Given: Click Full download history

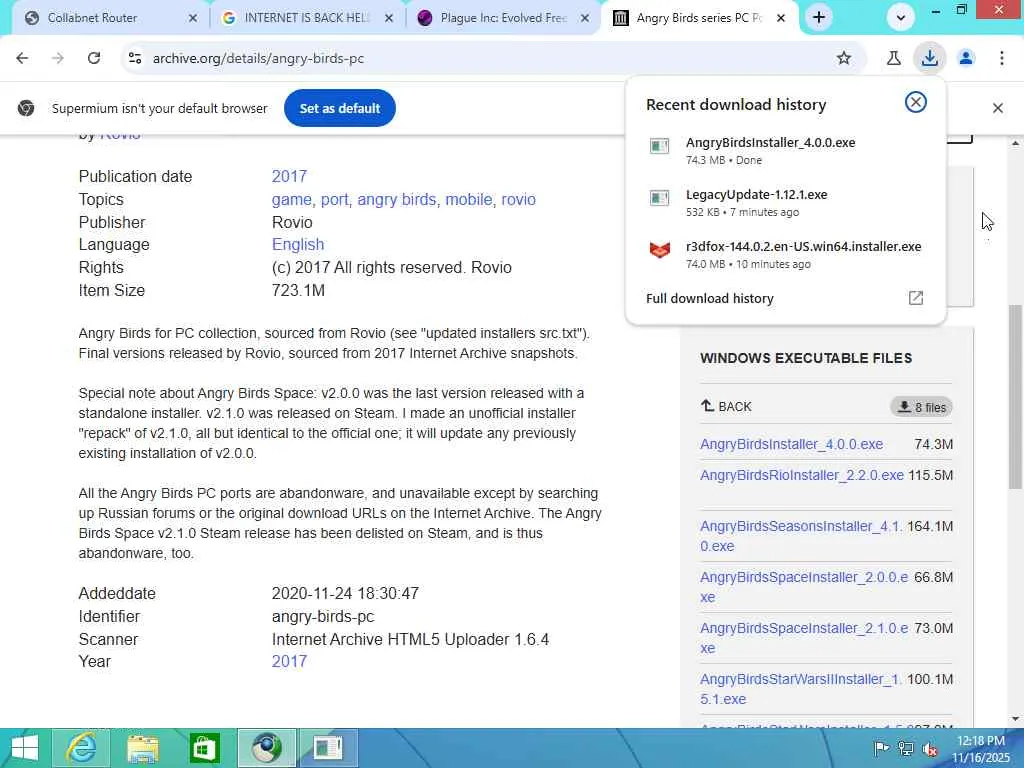Looking at the screenshot, I should pos(710,298).
